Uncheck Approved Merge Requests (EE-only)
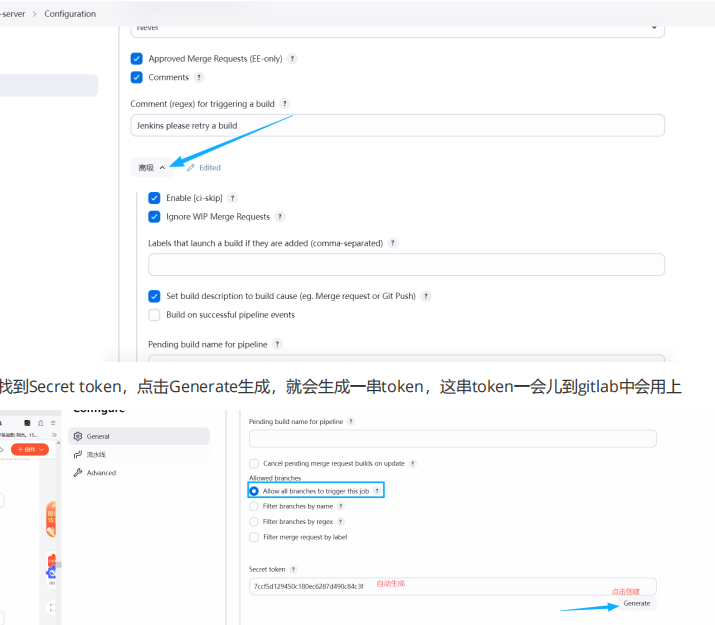Image resolution: width=715 pixels, height=625 pixels. click(136, 59)
